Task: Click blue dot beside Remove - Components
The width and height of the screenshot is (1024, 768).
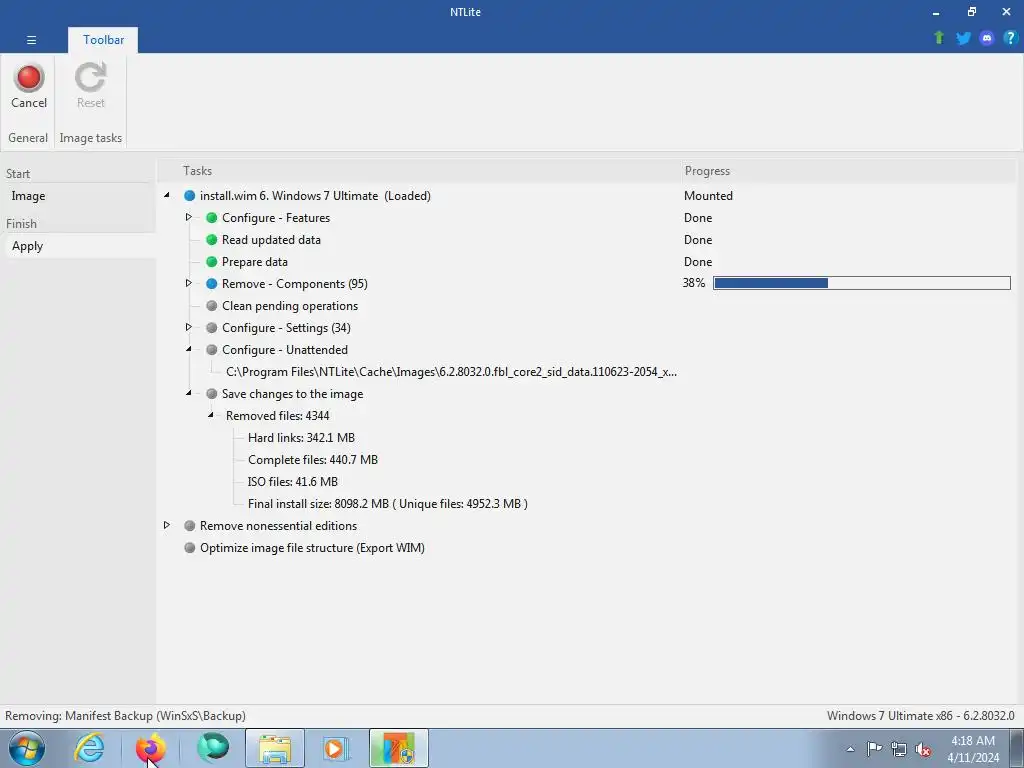Action: [212, 284]
